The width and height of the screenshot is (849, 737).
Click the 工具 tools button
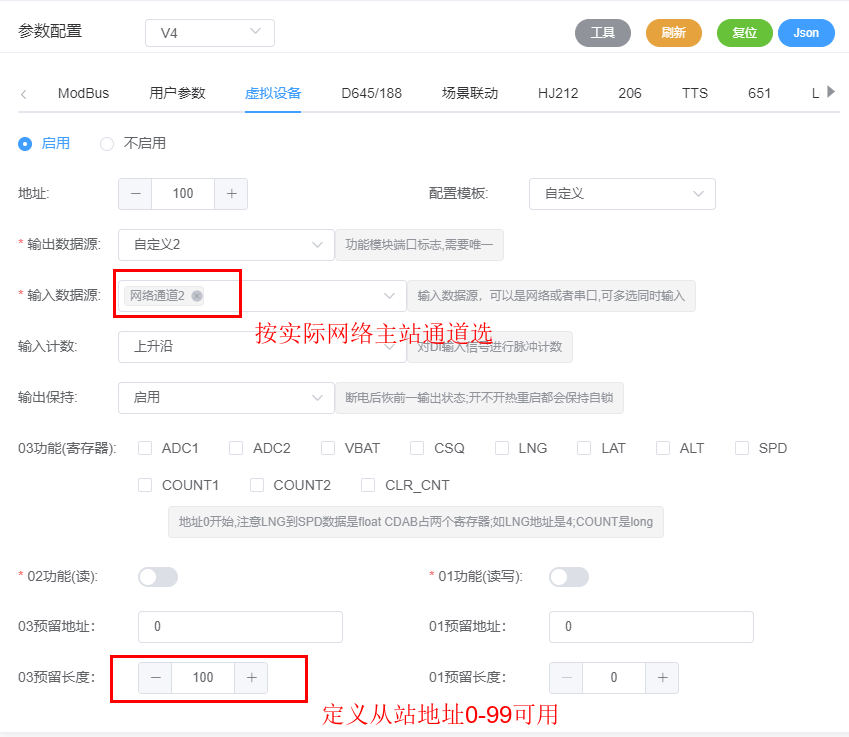[603, 33]
